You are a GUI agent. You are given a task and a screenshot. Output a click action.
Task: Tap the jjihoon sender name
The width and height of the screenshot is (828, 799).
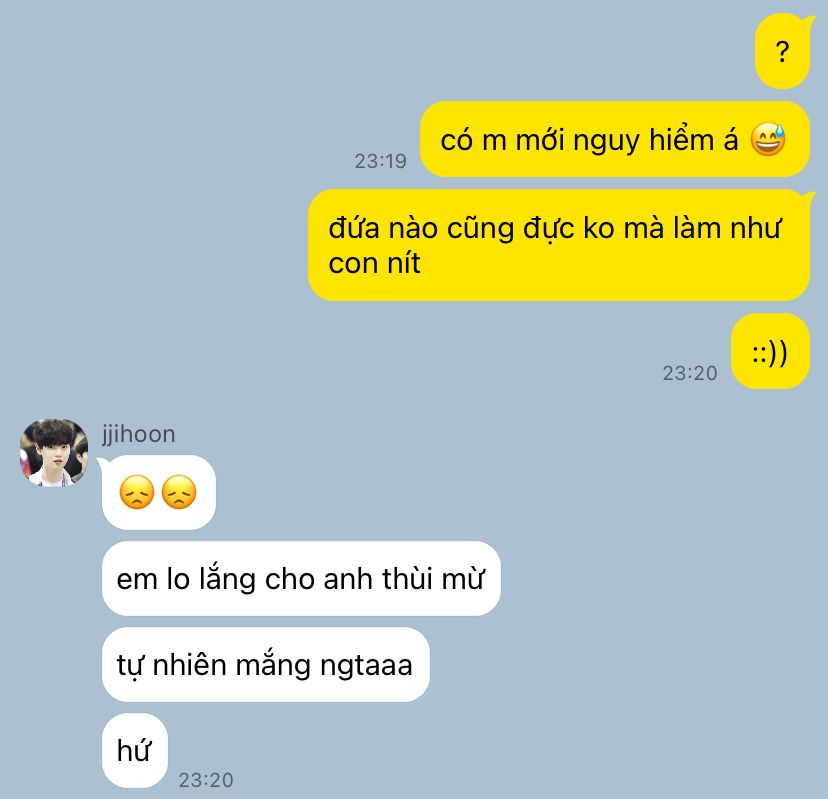pyautogui.click(x=138, y=435)
